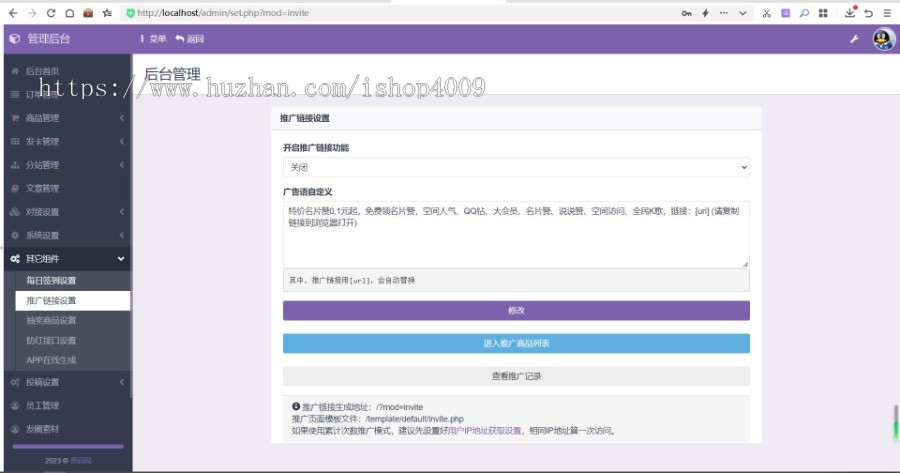Reload the page with the refresh icon
Image resolution: width=900 pixels, height=473 pixels.
(x=51, y=13)
